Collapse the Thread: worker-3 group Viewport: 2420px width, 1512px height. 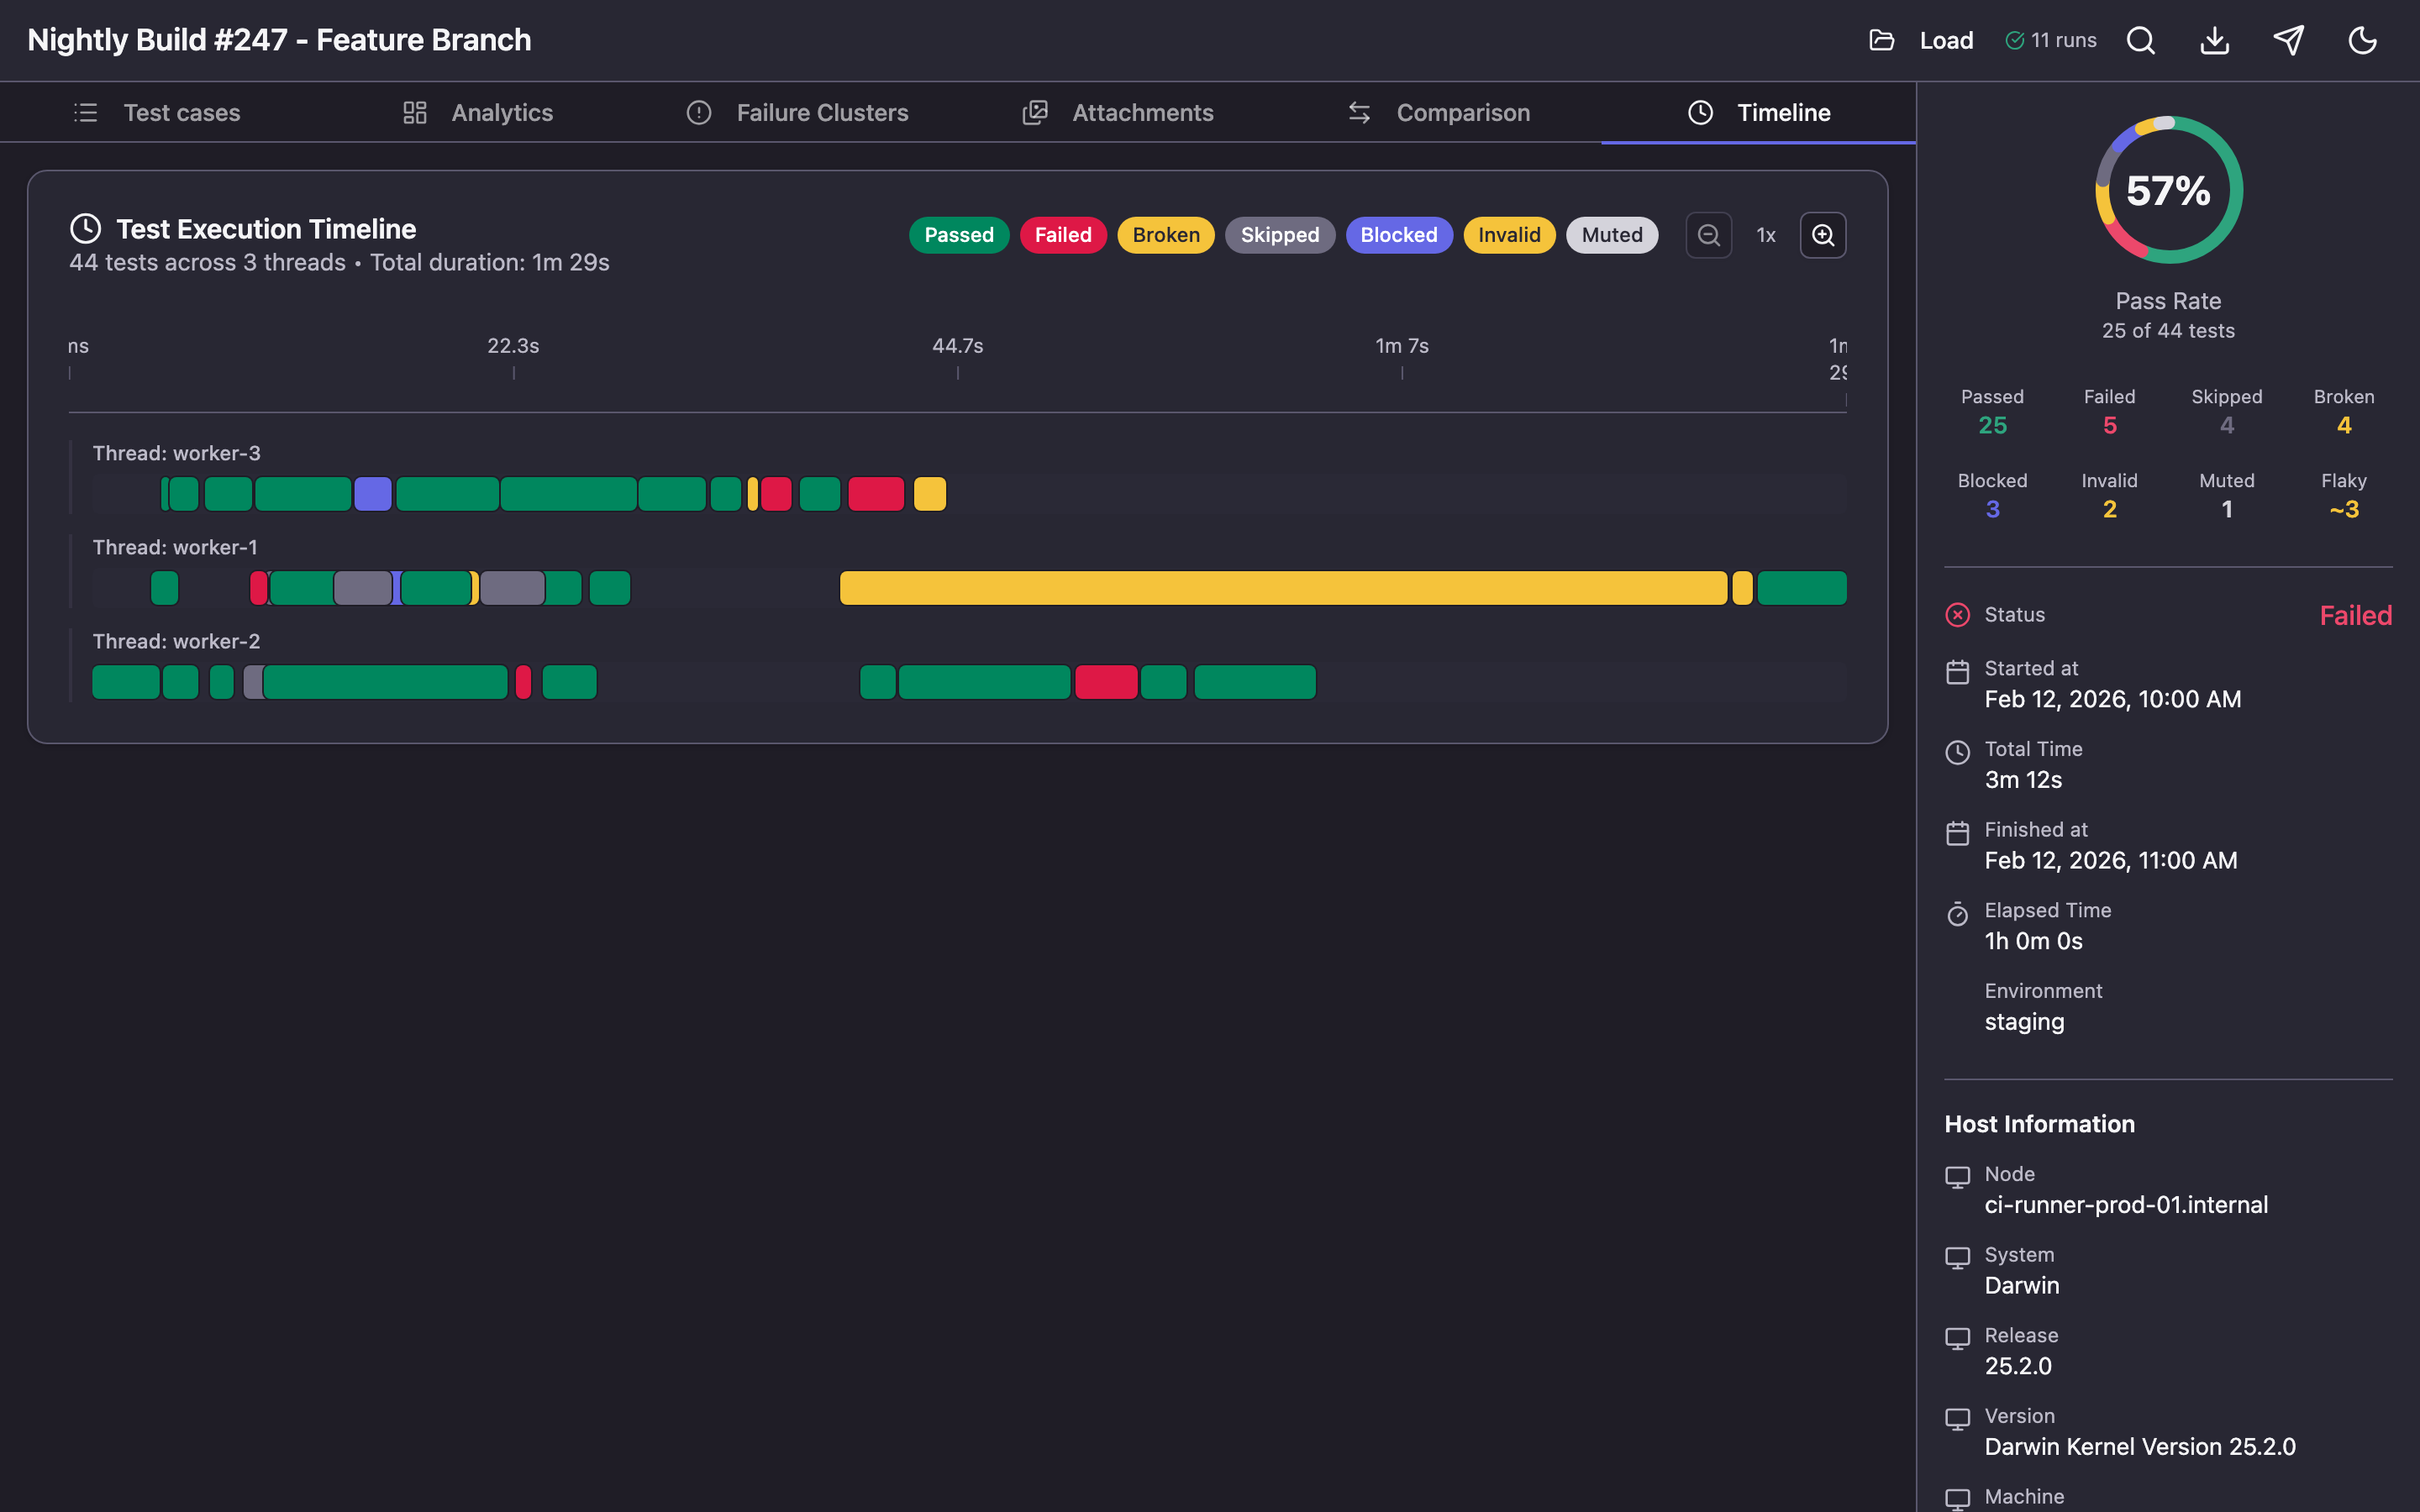pos(176,453)
